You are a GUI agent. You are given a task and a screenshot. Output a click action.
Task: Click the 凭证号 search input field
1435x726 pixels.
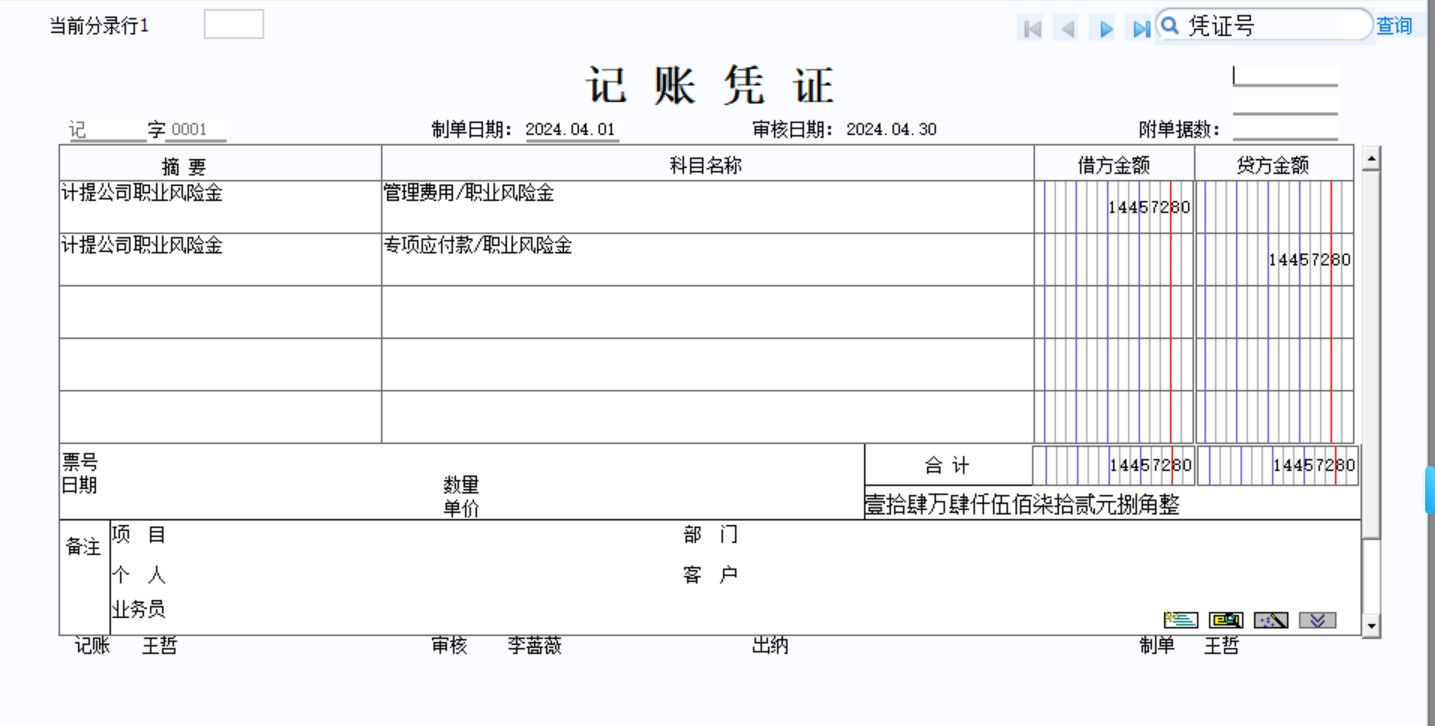point(1275,26)
